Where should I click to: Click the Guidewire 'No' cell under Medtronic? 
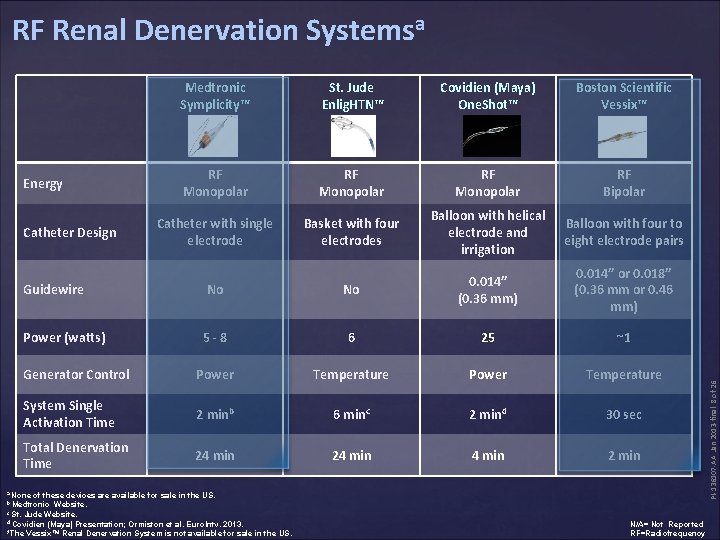[215, 289]
